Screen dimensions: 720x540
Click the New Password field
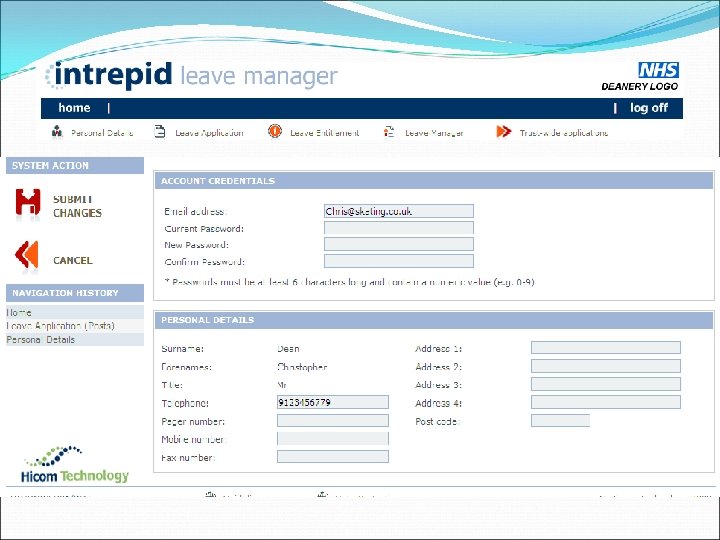[x=399, y=244]
